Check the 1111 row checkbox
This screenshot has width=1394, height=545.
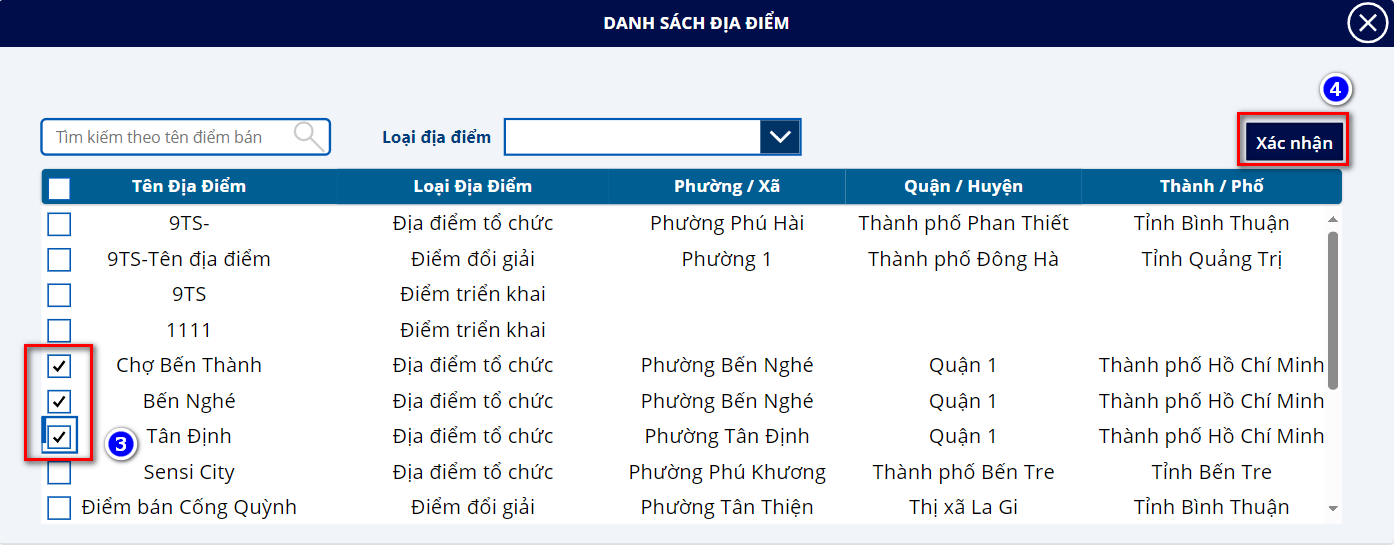pos(60,330)
